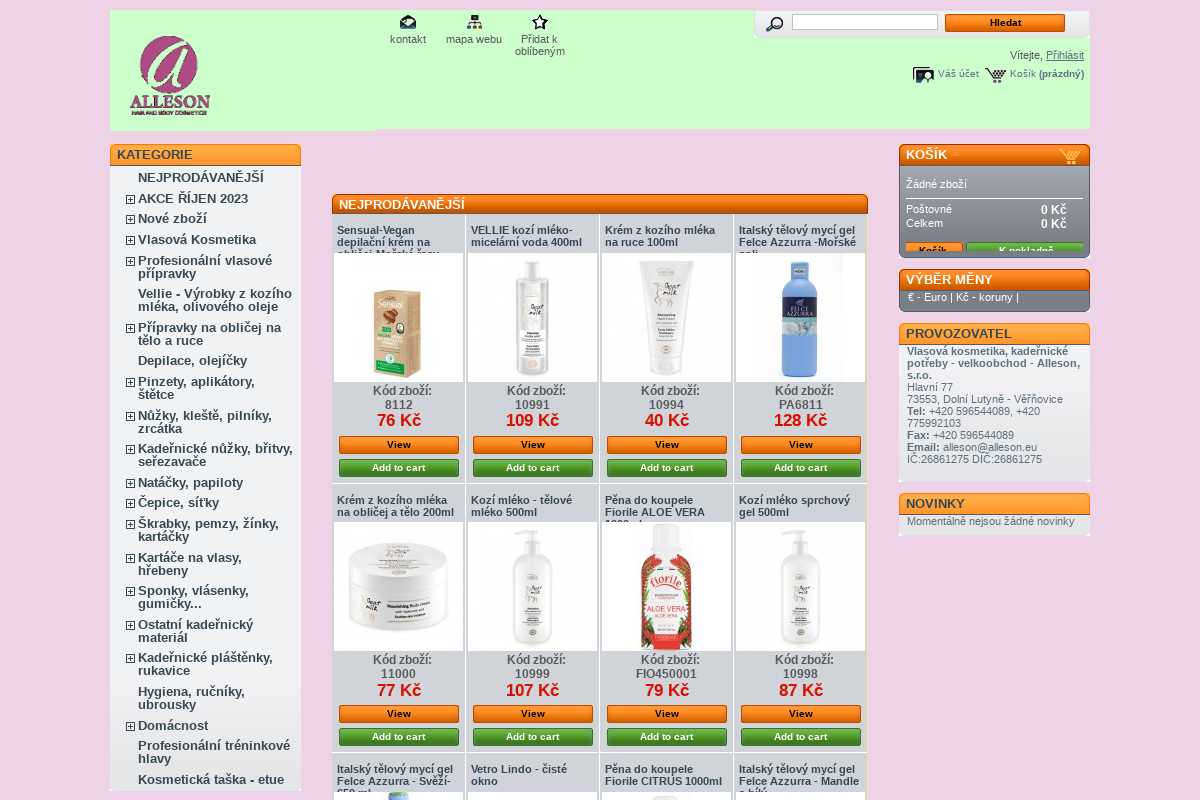Image resolution: width=1200 pixels, height=800 pixels.
Task: Expand Profesionální vlasové přípravky category
Action: click(130, 261)
